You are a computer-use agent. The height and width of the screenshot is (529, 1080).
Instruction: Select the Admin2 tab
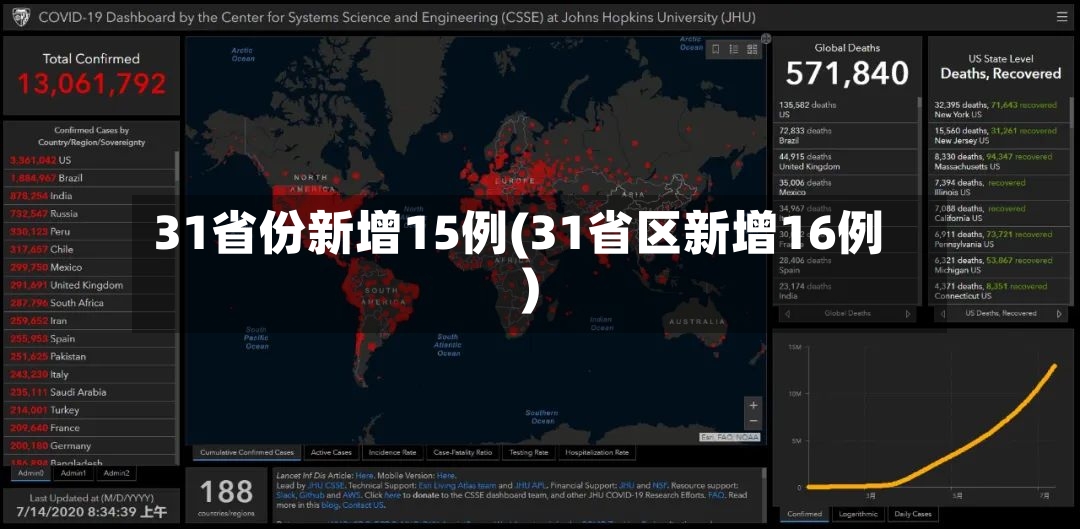(116, 473)
